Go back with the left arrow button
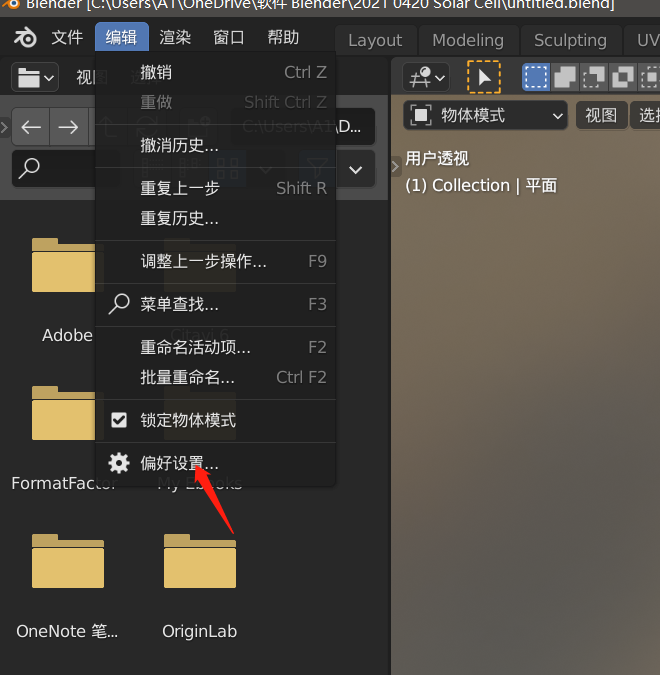660x675 pixels. click(31, 127)
